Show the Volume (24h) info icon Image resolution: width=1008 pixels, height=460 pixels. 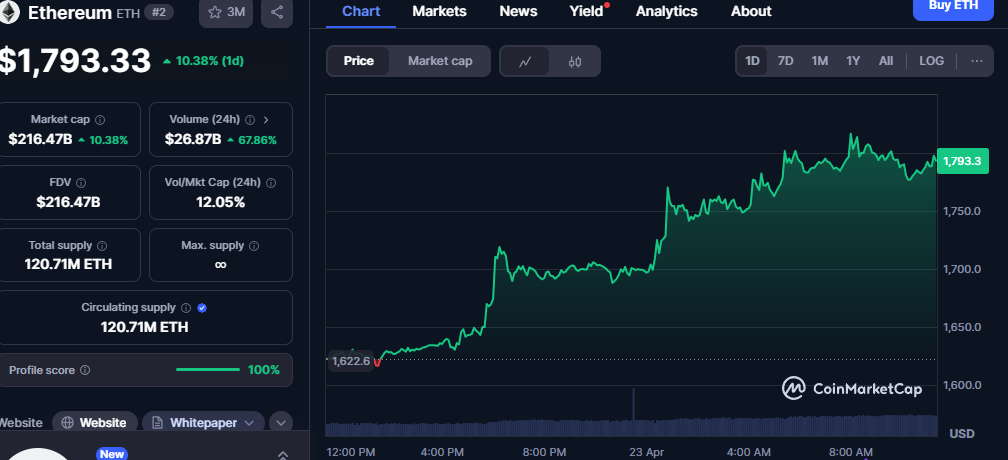click(x=250, y=119)
